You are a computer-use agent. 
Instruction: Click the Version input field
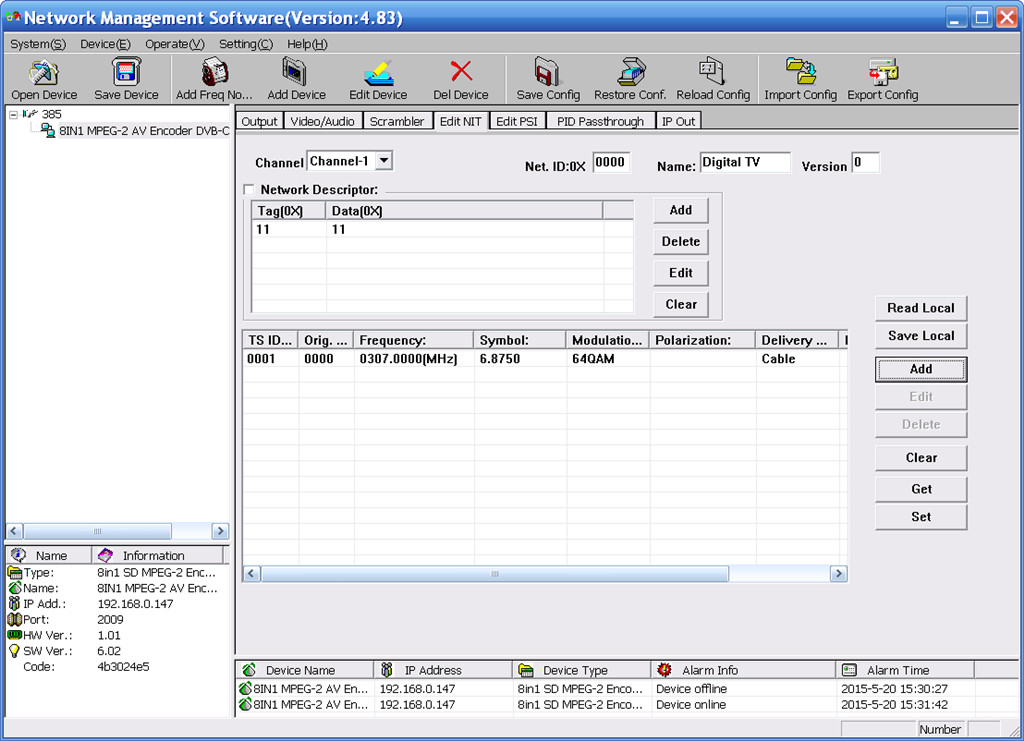[x=866, y=163]
